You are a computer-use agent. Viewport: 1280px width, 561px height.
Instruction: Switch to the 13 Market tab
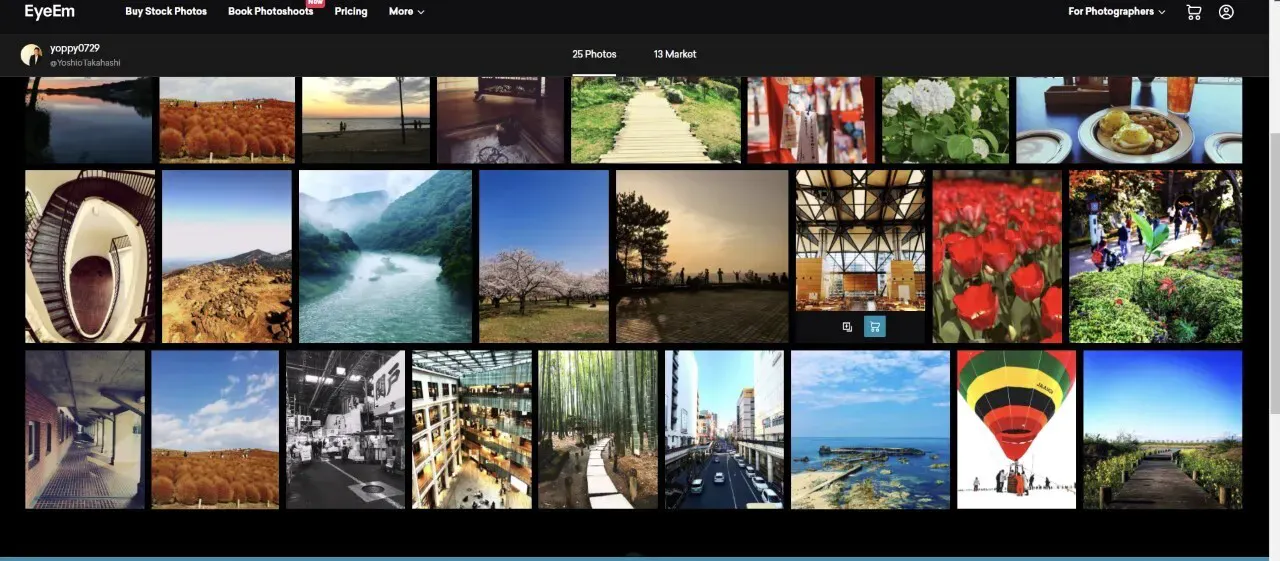coord(675,54)
